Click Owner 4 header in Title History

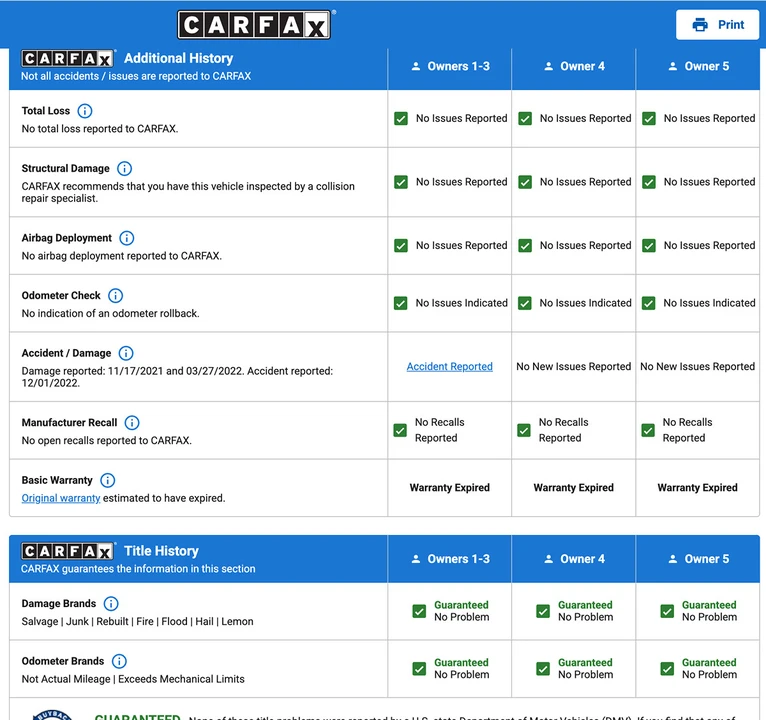pyautogui.click(x=574, y=559)
